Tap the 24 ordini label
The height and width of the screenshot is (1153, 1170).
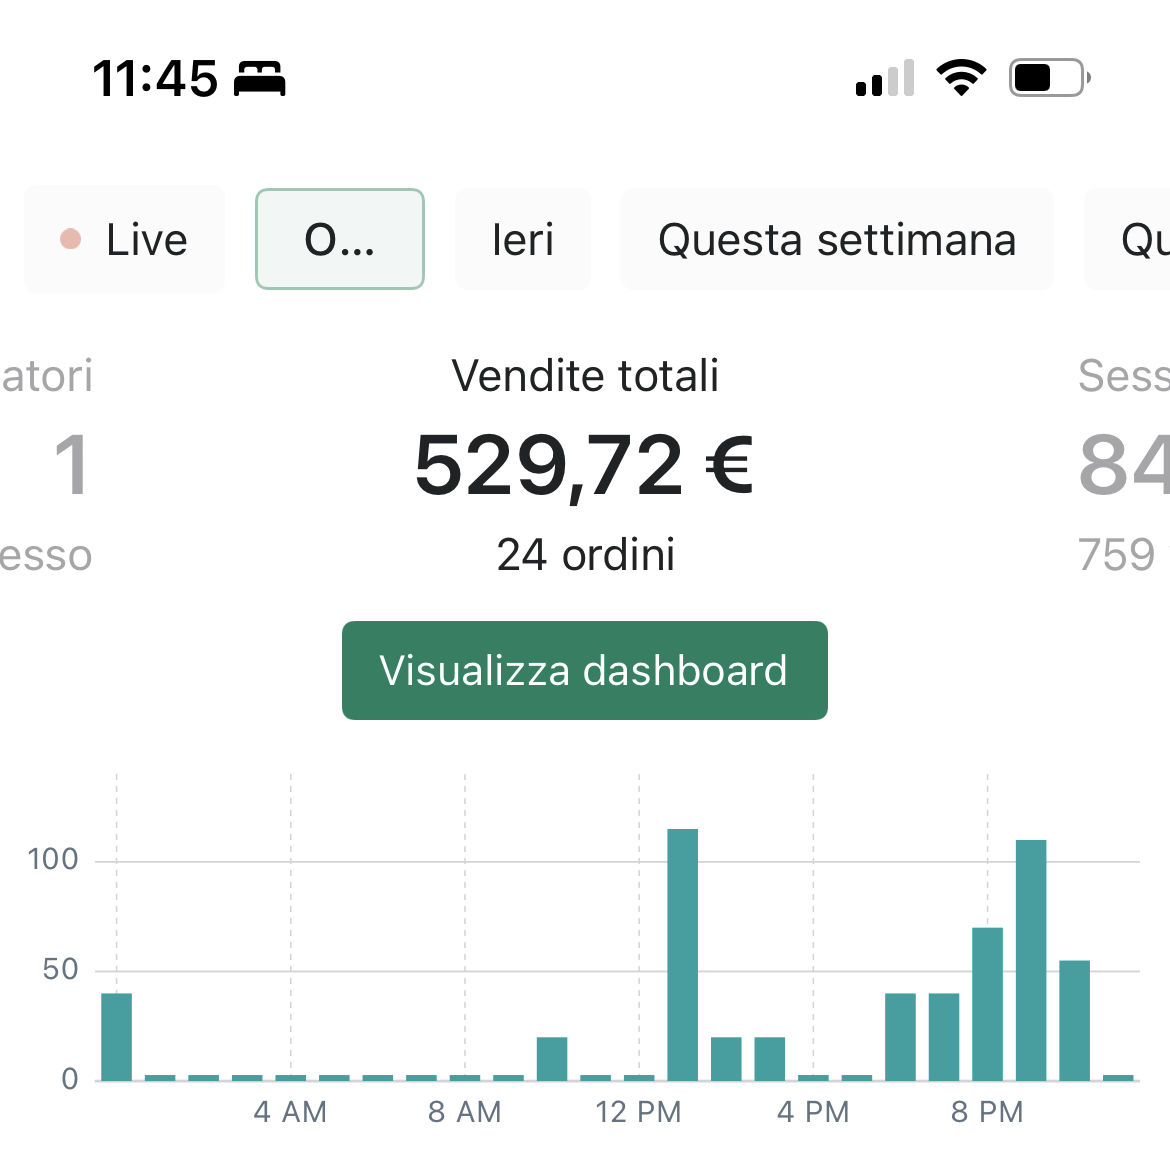pos(586,554)
